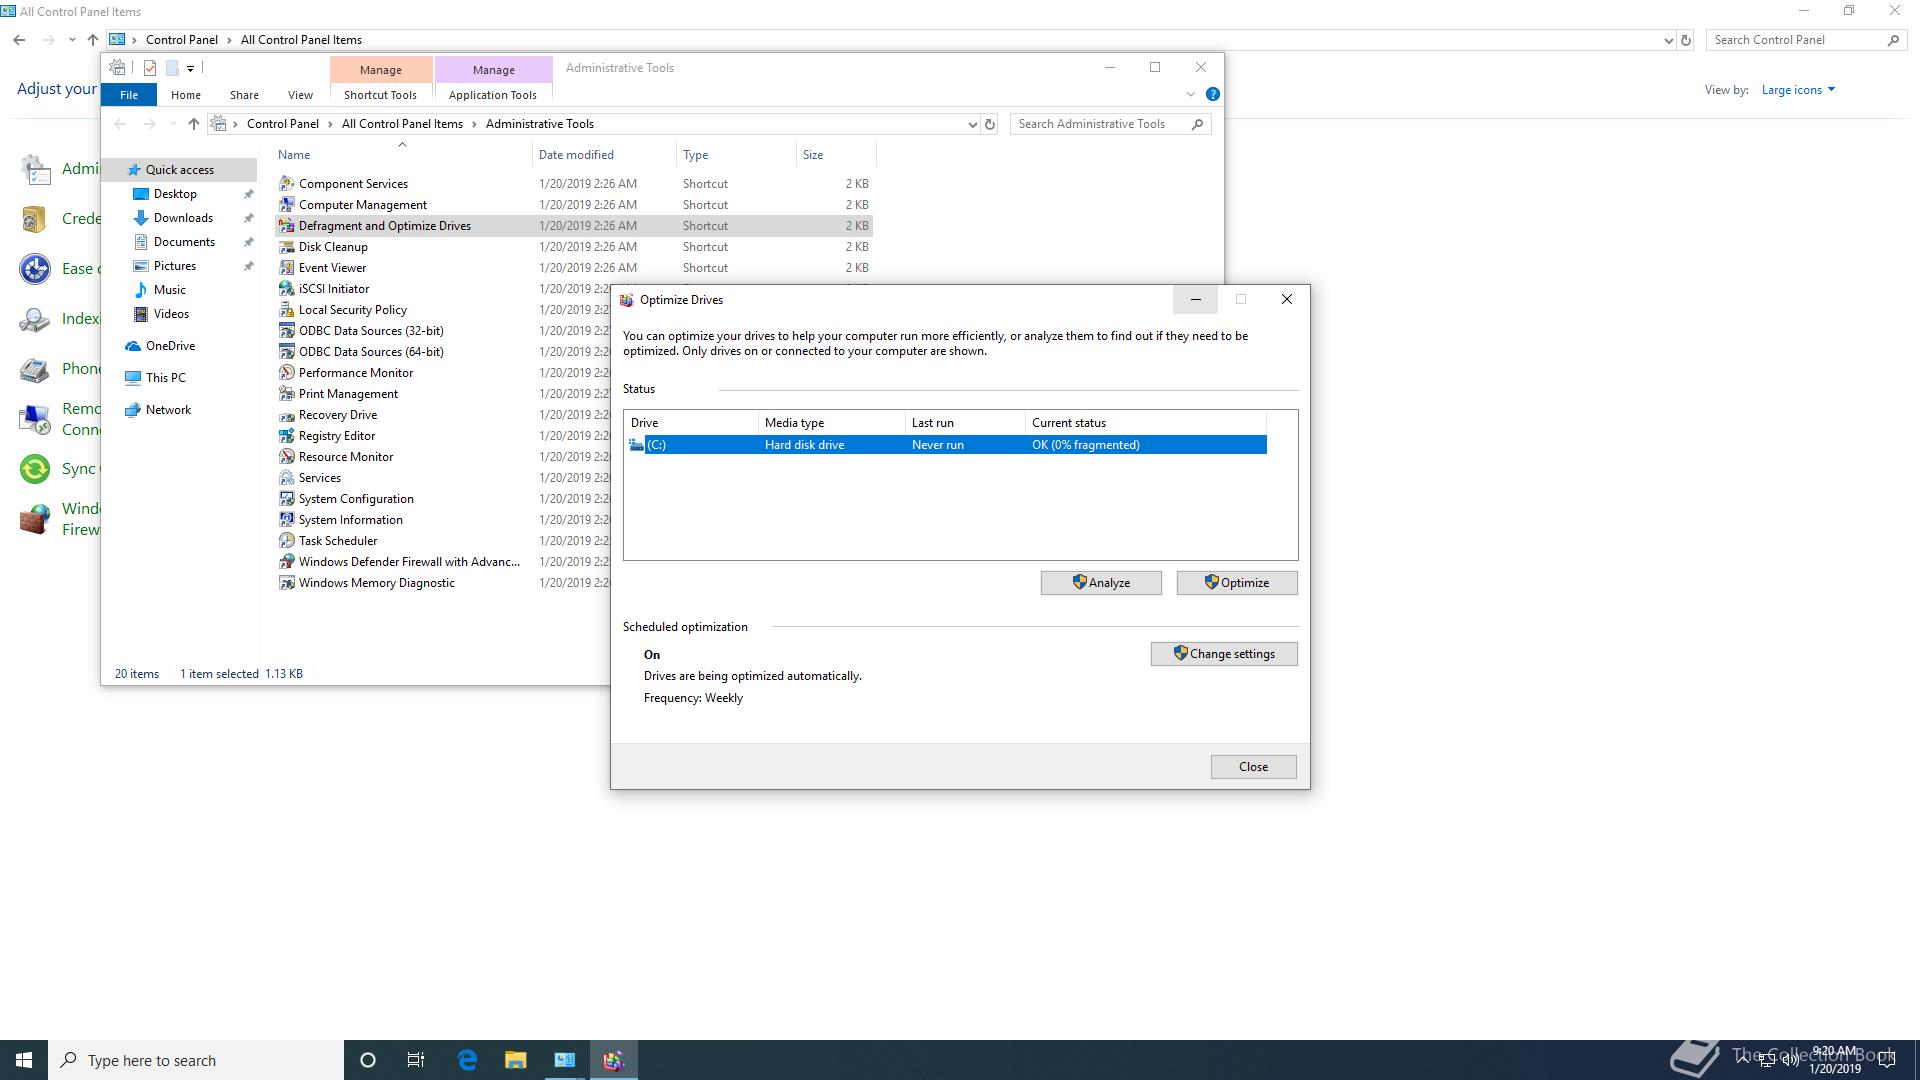Click the Resource Monitor icon
1920x1080 pixels.
287,457
